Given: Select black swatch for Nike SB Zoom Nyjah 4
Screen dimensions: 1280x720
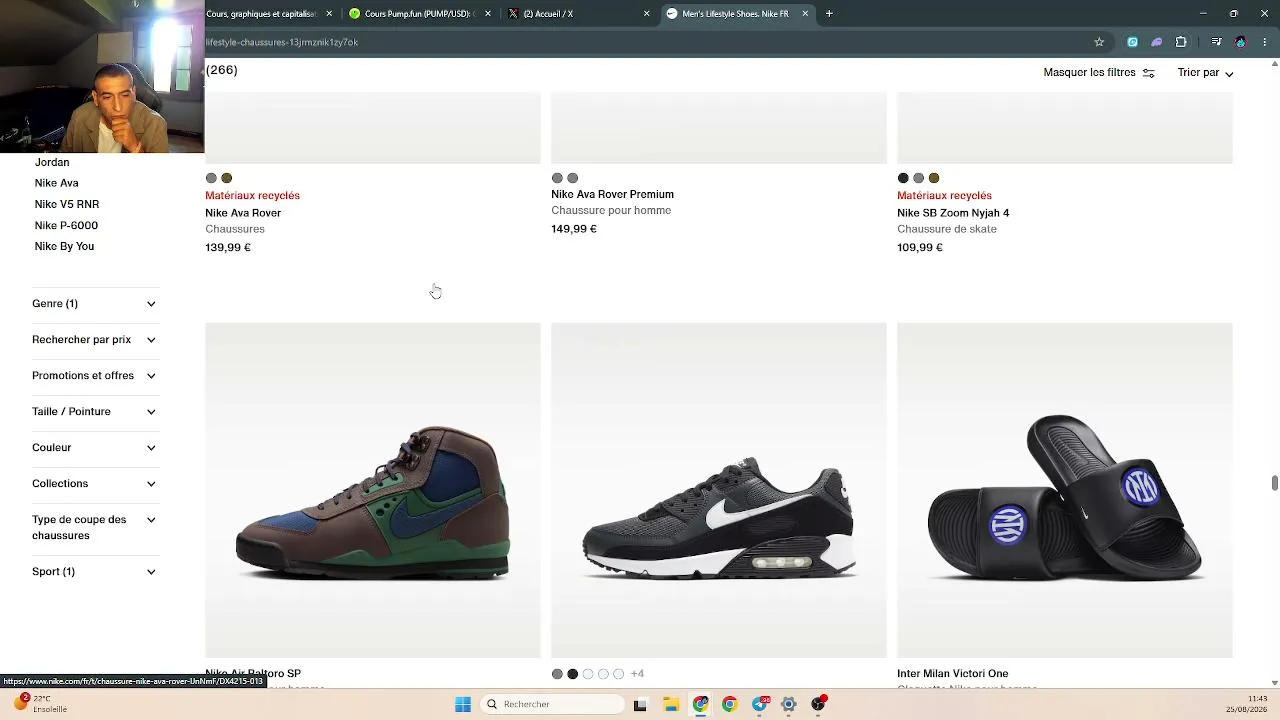Looking at the screenshot, I should pyautogui.click(x=903, y=178).
